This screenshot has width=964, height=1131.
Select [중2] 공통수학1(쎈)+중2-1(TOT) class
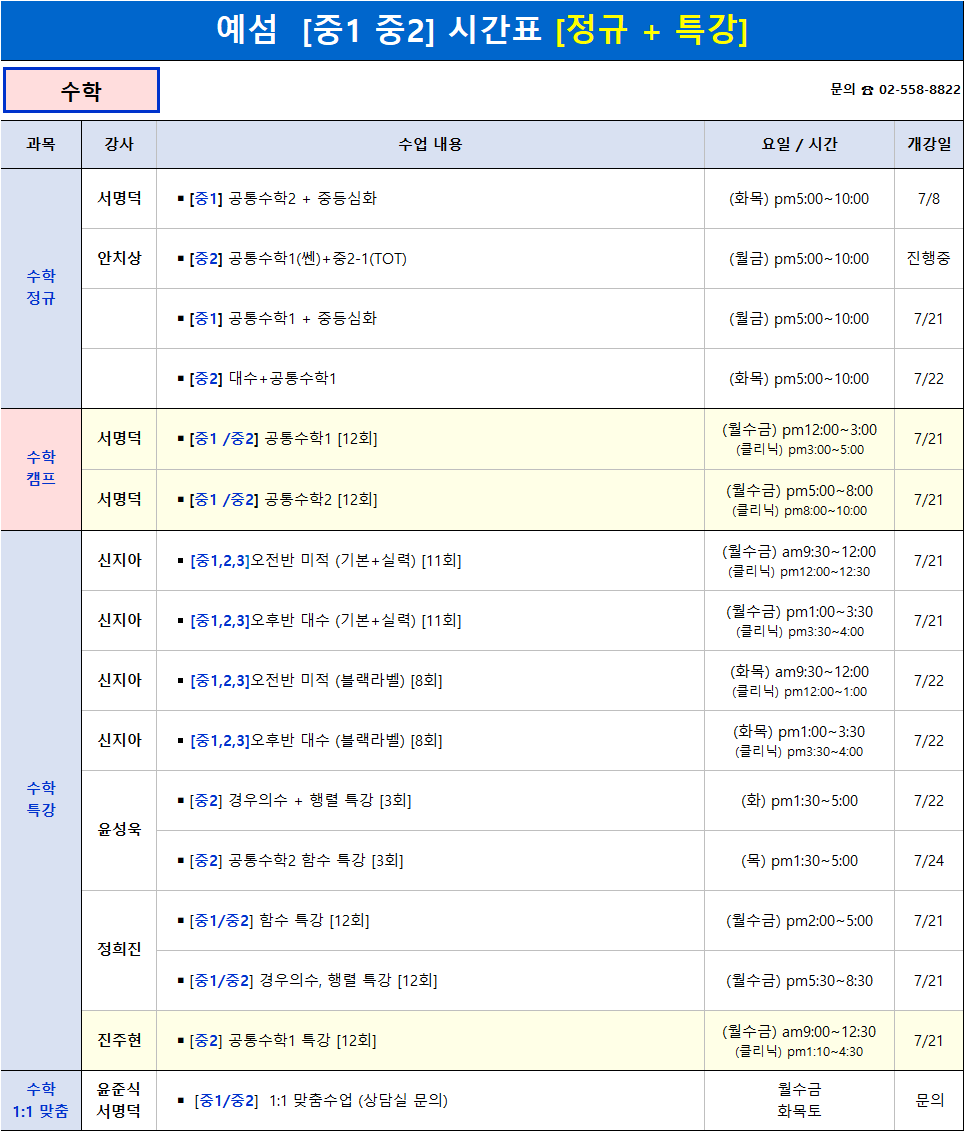click(x=292, y=258)
